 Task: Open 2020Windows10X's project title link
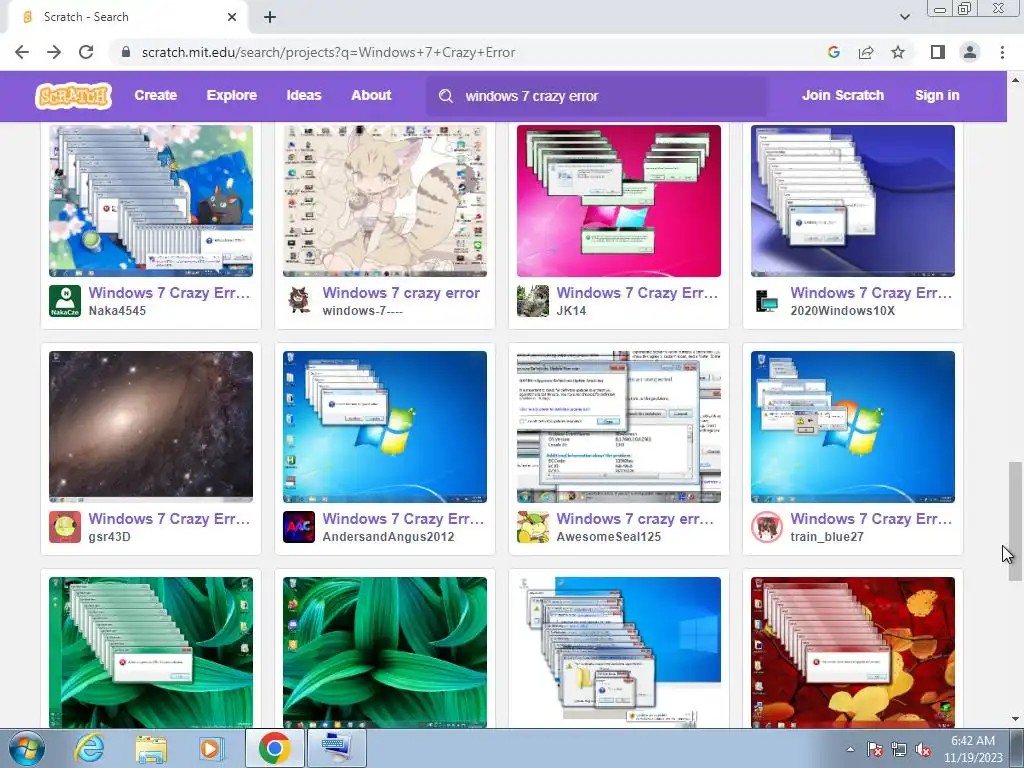(x=871, y=293)
